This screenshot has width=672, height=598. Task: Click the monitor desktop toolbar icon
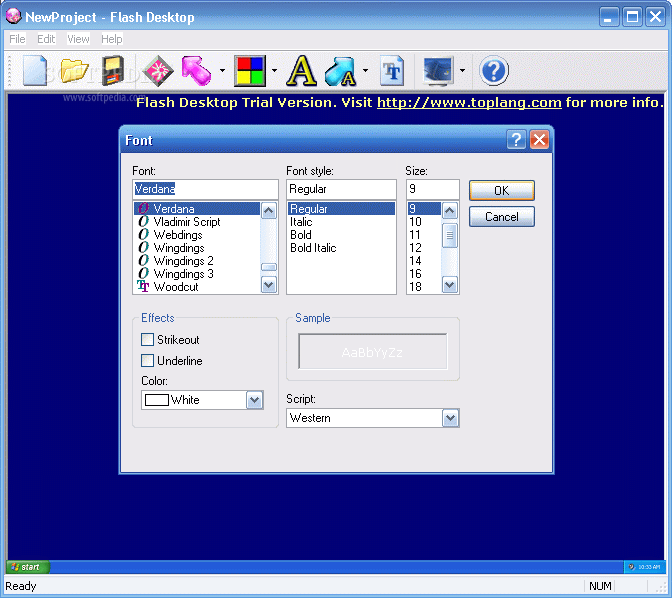point(438,70)
